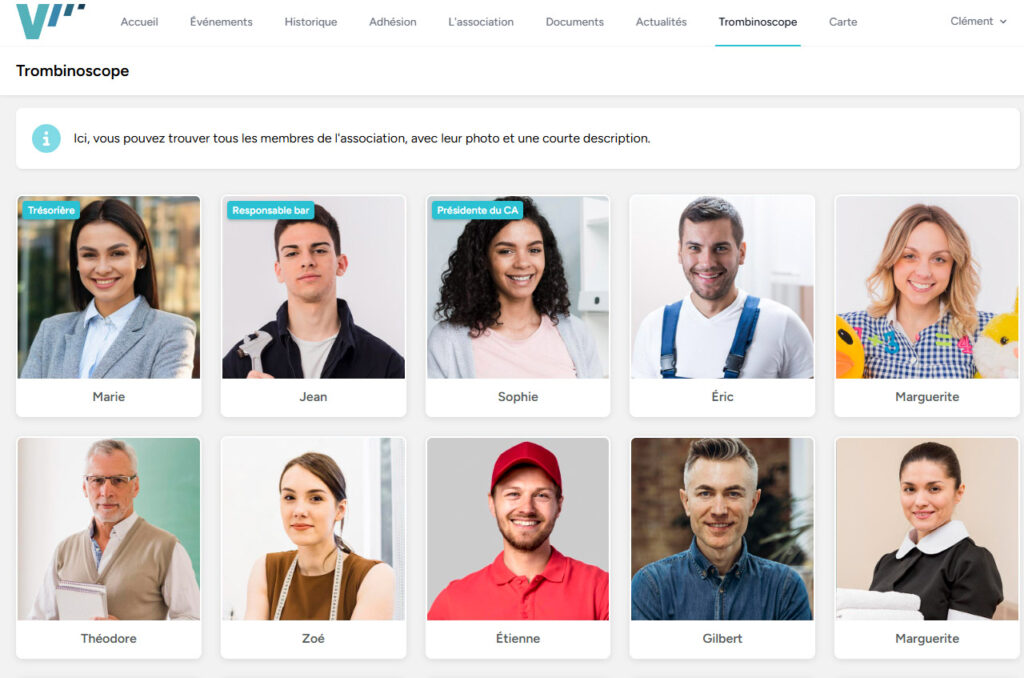The image size is (1024, 678).
Task: Open Théodore's profile card
Action: point(108,548)
